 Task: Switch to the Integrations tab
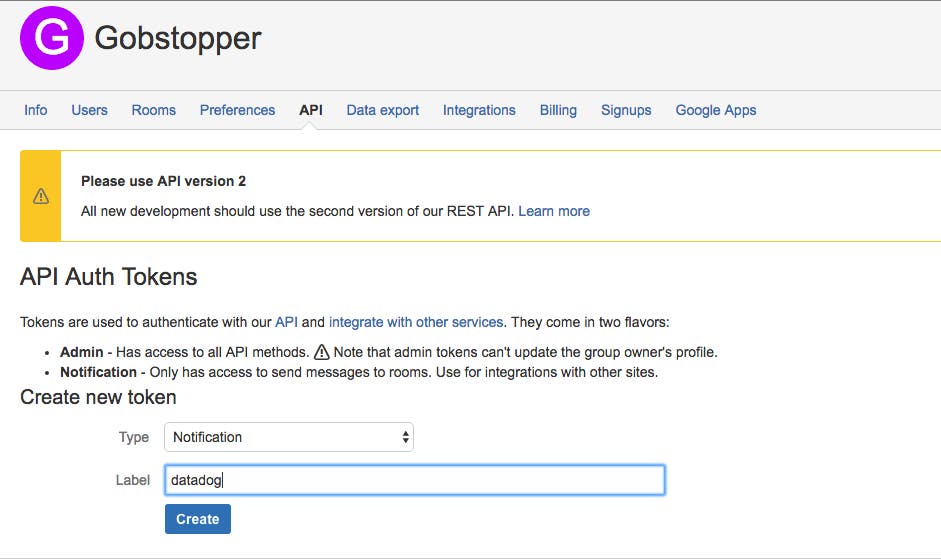[x=479, y=110]
